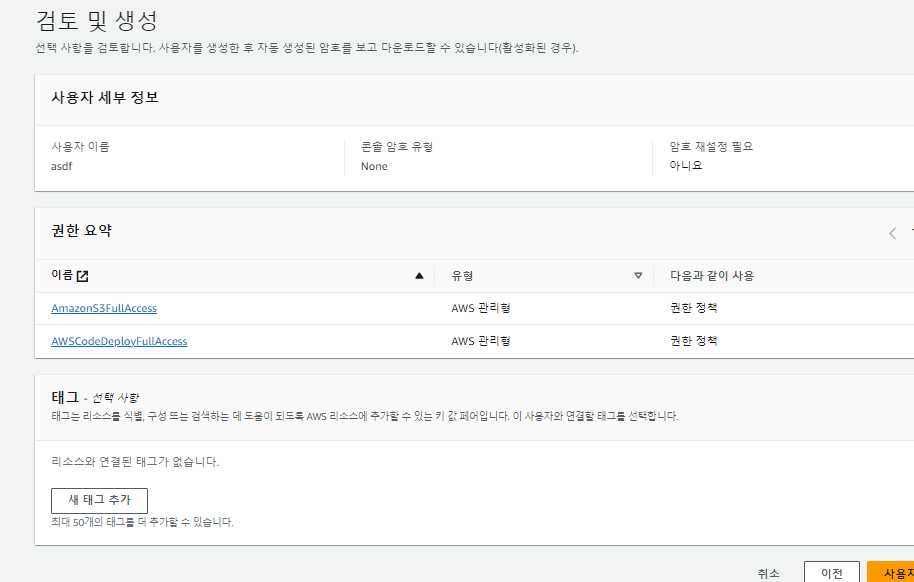Click 권한 정책 in AWSCodeDeployFullAccess row

pos(694,341)
